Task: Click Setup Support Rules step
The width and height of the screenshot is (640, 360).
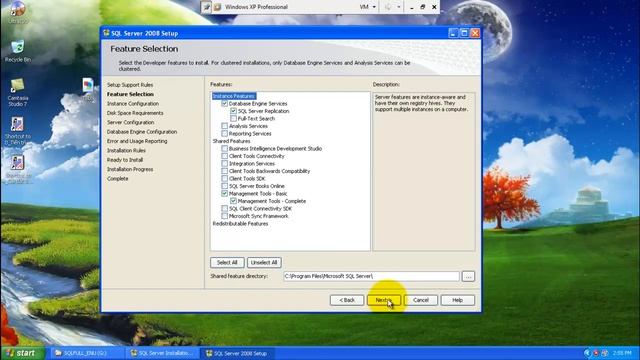Action: coord(130,85)
